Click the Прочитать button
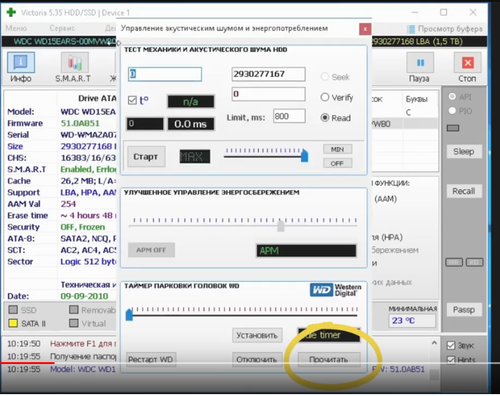The height and width of the screenshot is (396, 500). pos(329,359)
